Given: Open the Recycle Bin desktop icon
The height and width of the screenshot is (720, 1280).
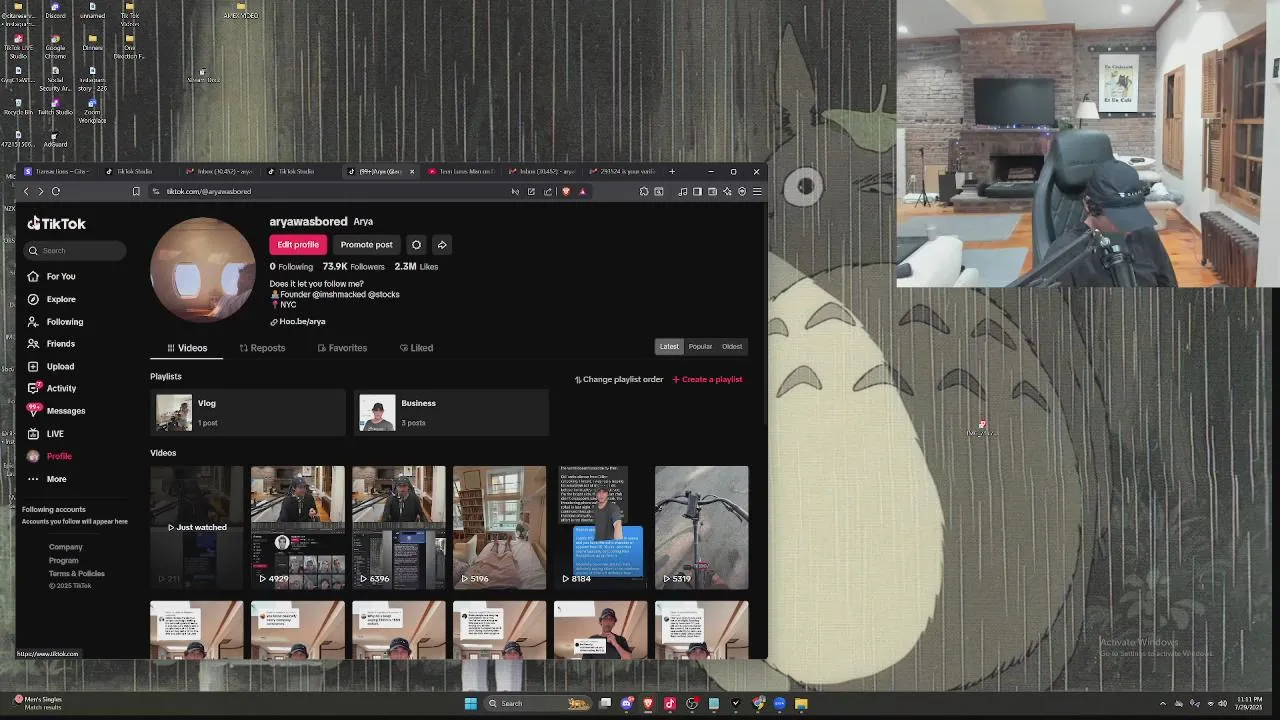Looking at the screenshot, I should pyautogui.click(x=18, y=108).
